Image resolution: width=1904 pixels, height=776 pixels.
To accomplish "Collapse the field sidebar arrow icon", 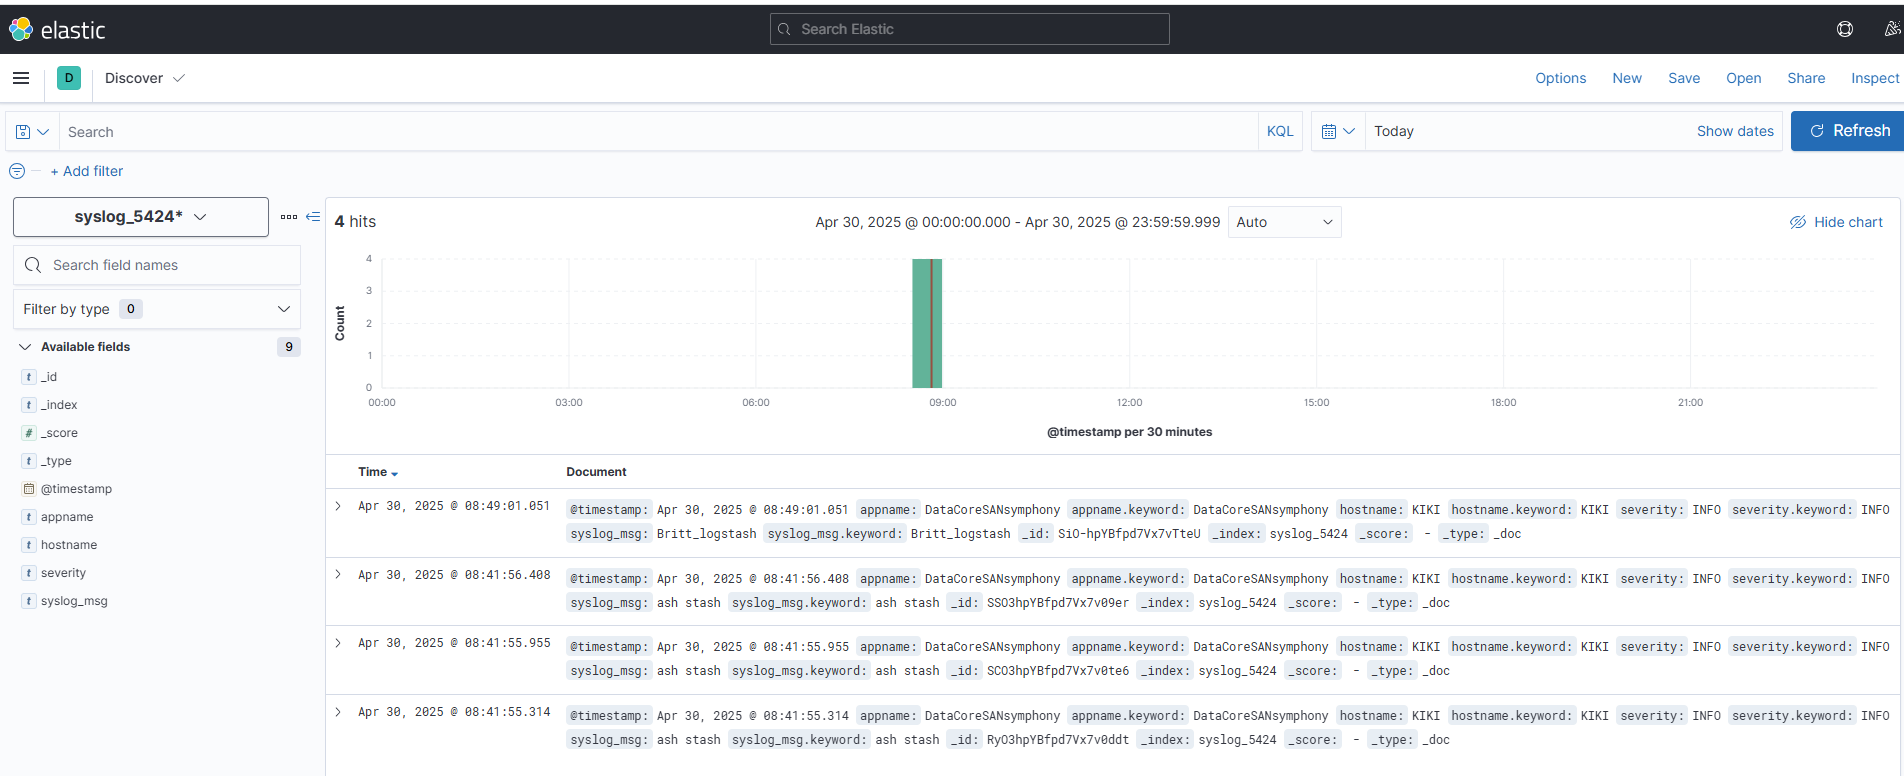I will (313, 216).
